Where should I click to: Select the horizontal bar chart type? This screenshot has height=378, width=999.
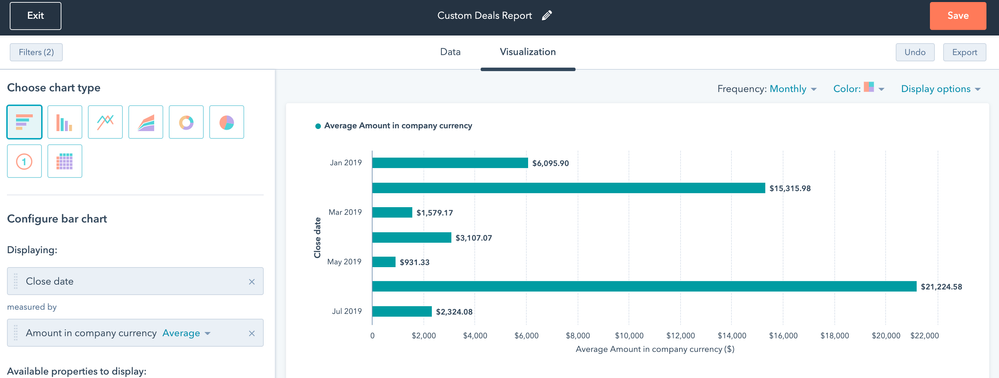pos(24,122)
